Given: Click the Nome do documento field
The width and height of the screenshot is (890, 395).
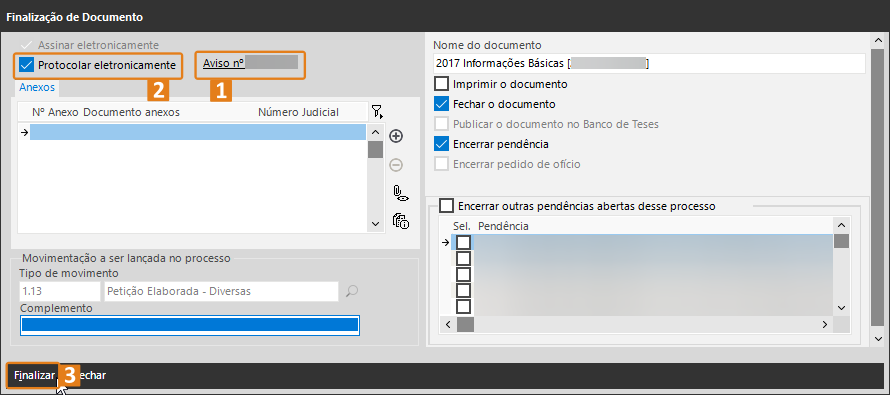Looking at the screenshot, I should (649, 63).
